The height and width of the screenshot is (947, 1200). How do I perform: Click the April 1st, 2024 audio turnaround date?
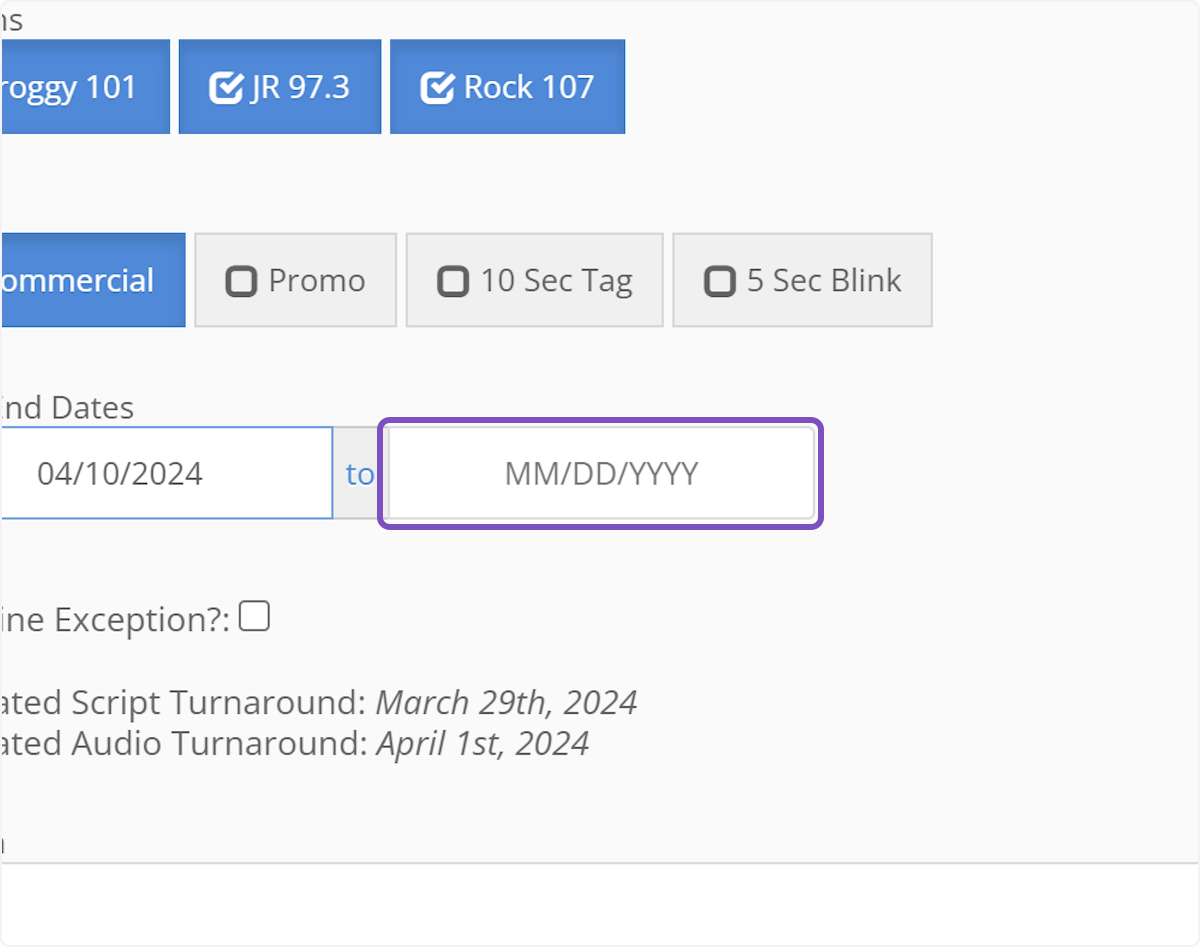482,744
